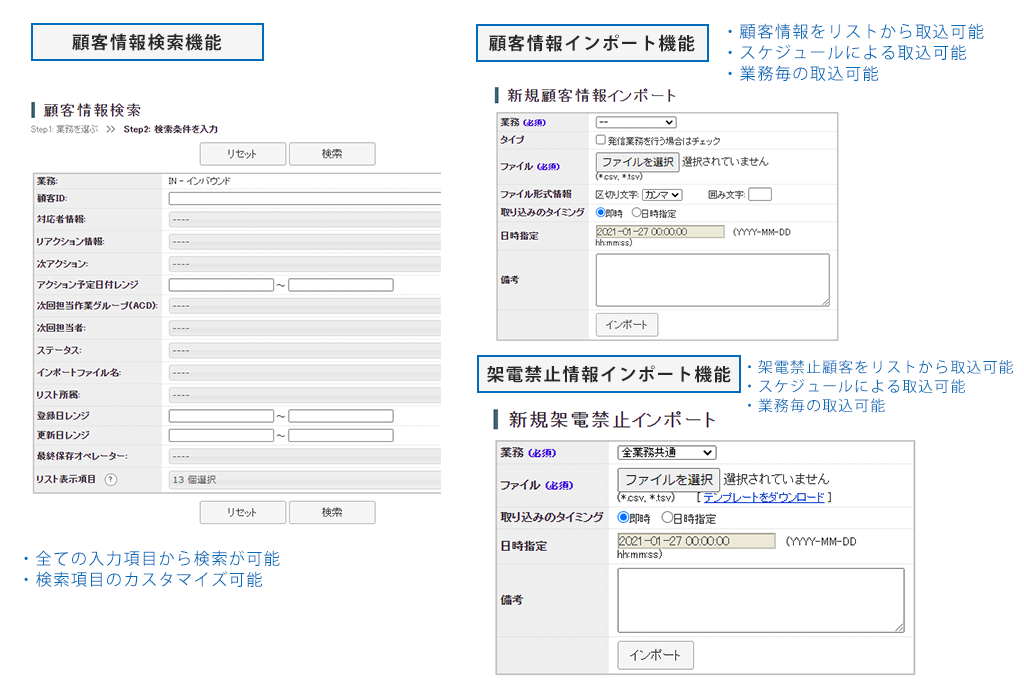
Task: Click アクション予定日付レンジ end date field
Action: [x=341, y=285]
